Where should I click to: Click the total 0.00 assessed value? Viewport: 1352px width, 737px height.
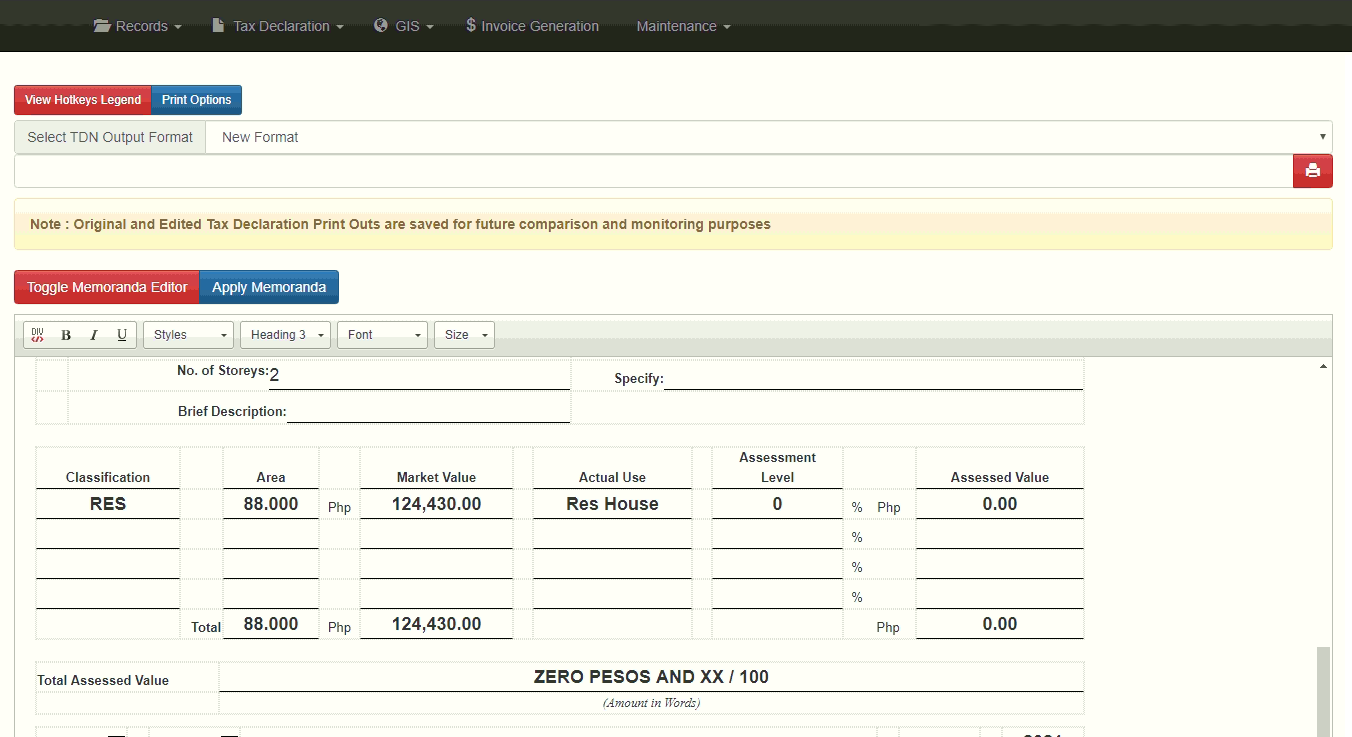point(1000,624)
